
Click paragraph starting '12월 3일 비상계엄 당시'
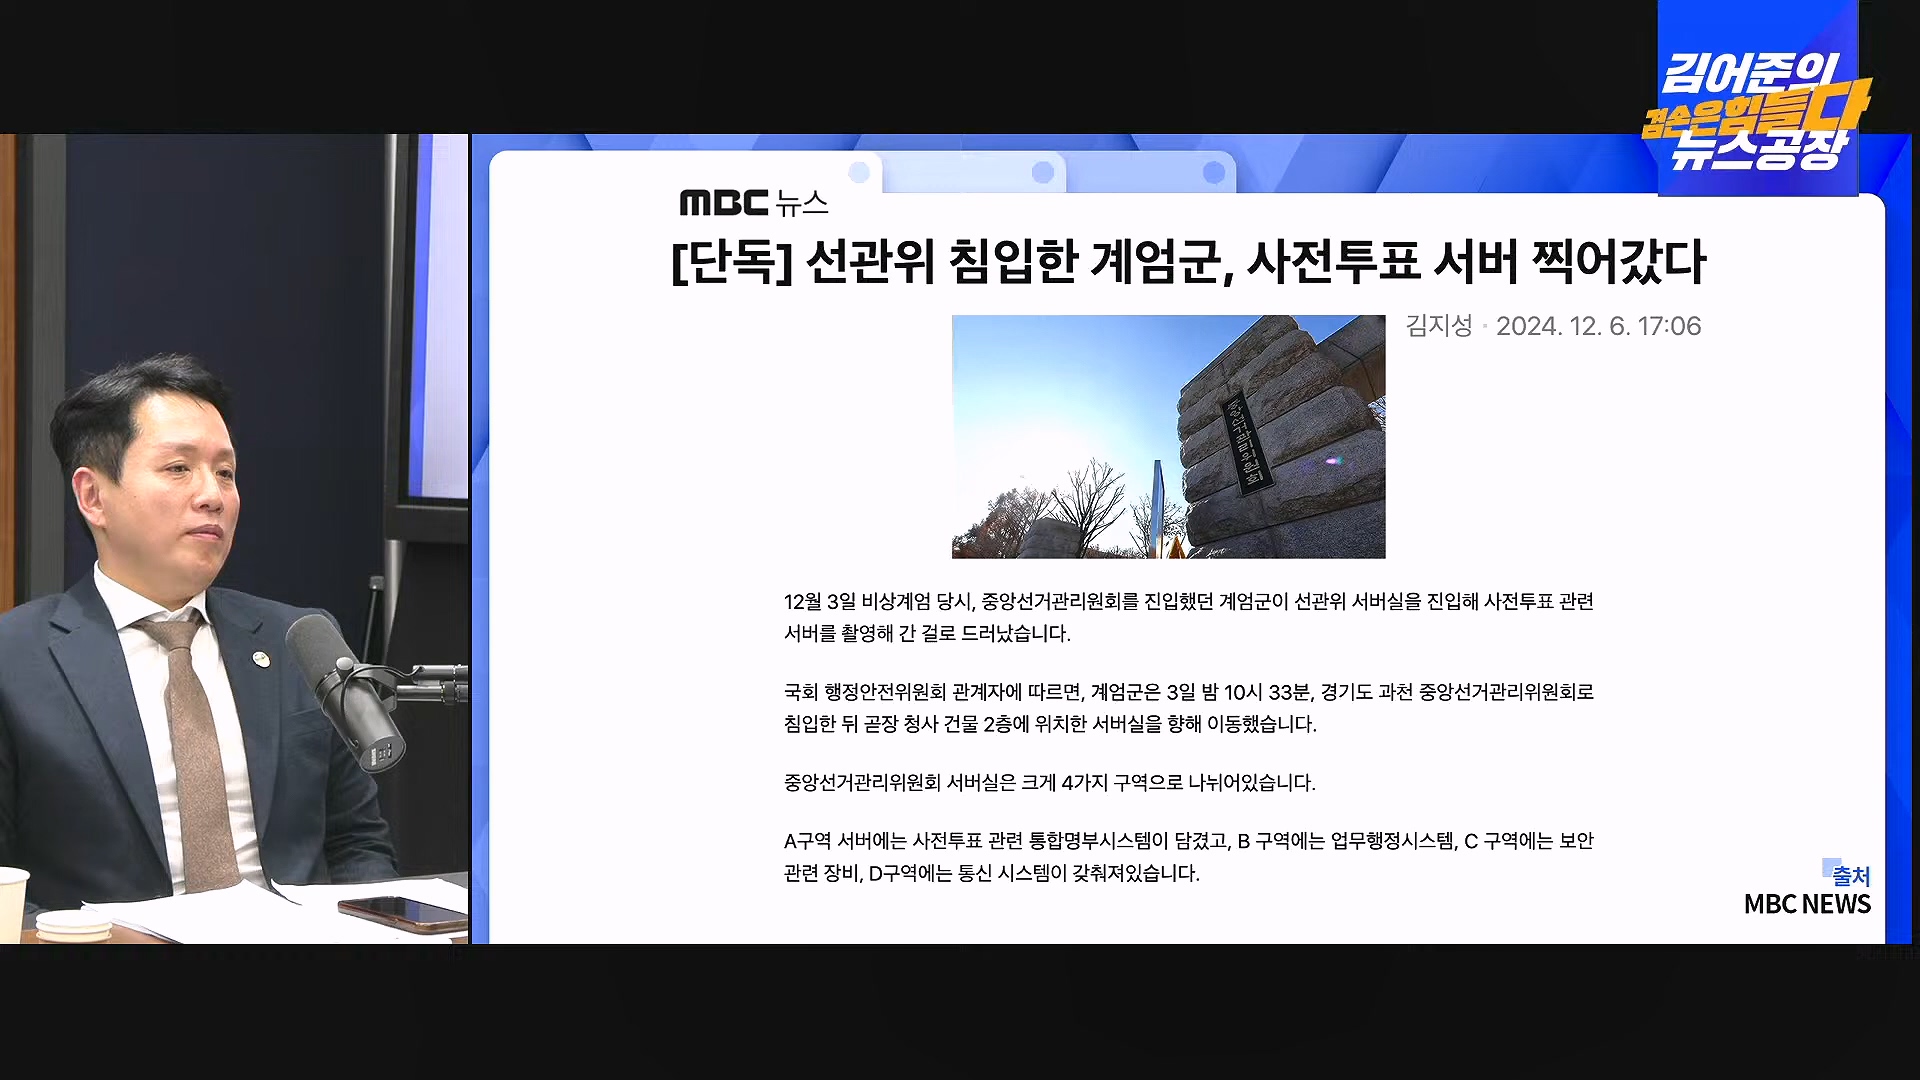(1188, 617)
